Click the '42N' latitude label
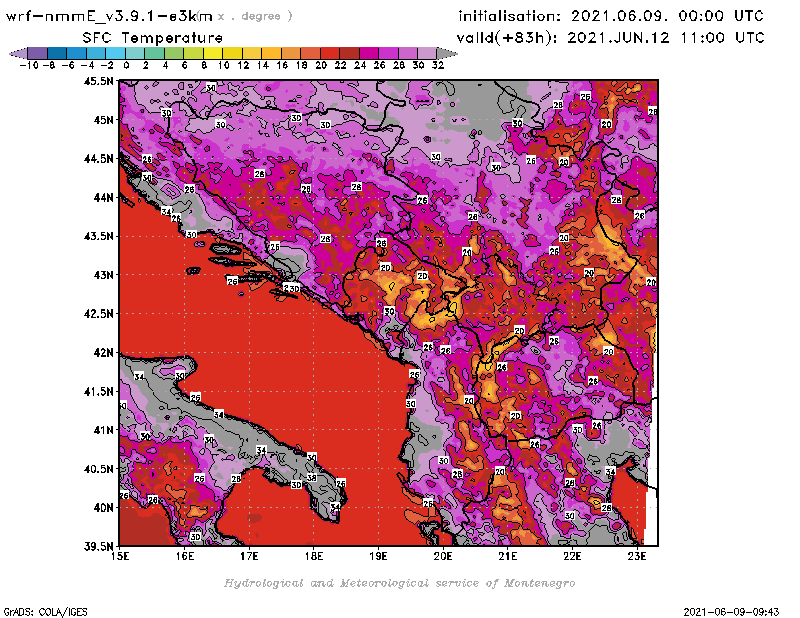Screen dimensions: 800x618 (103, 352)
